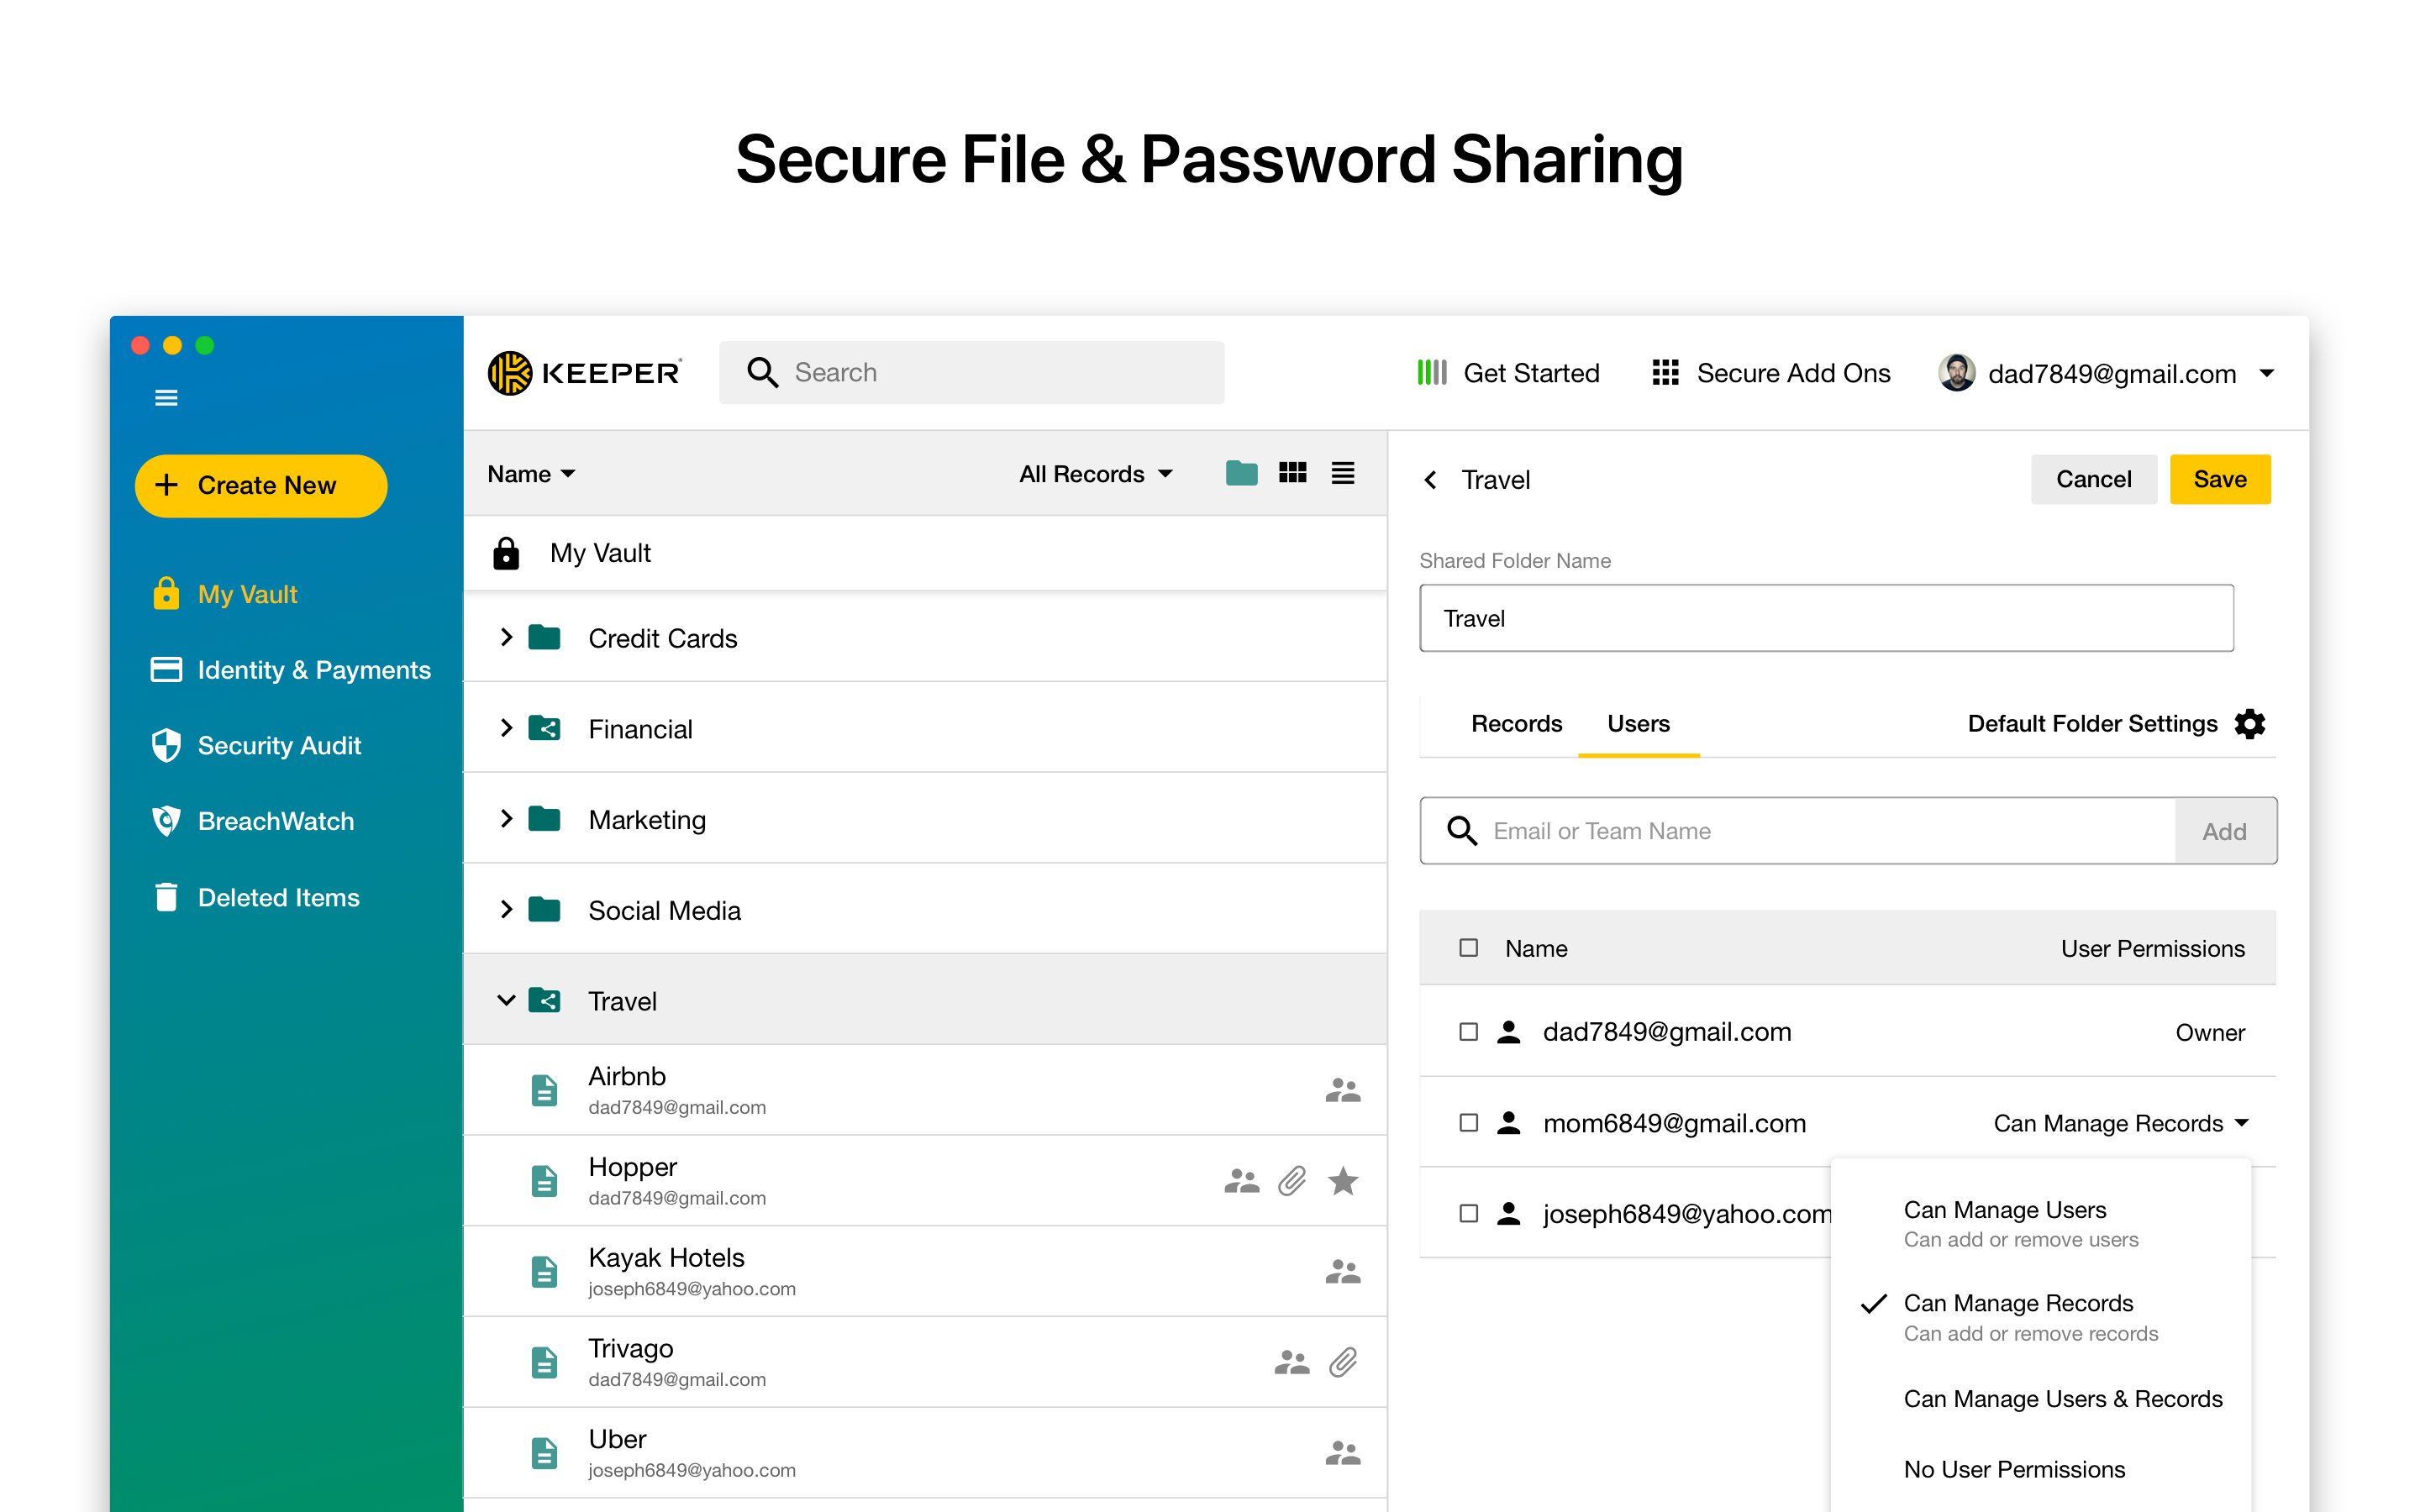Click the hamburger menu icon in sidebar

pyautogui.click(x=166, y=398)
